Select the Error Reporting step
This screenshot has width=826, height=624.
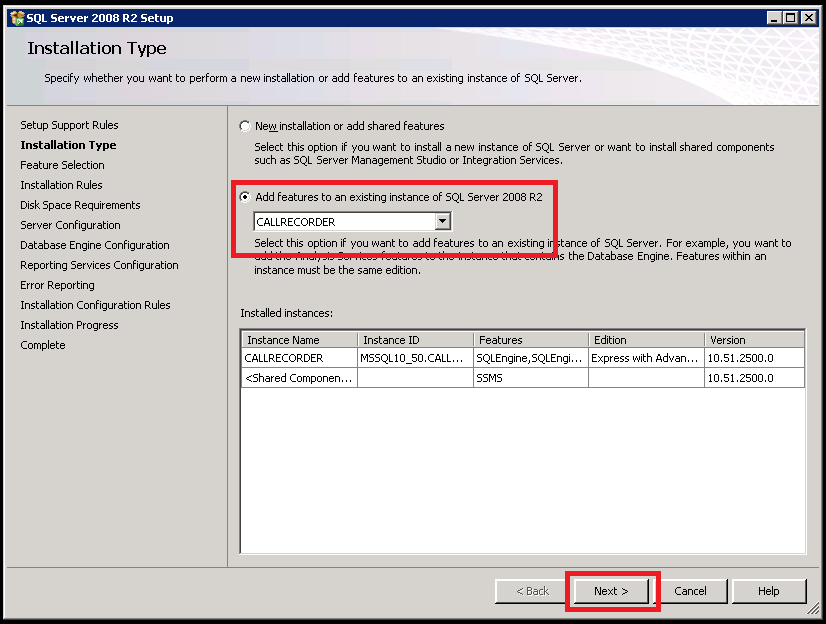55,285
